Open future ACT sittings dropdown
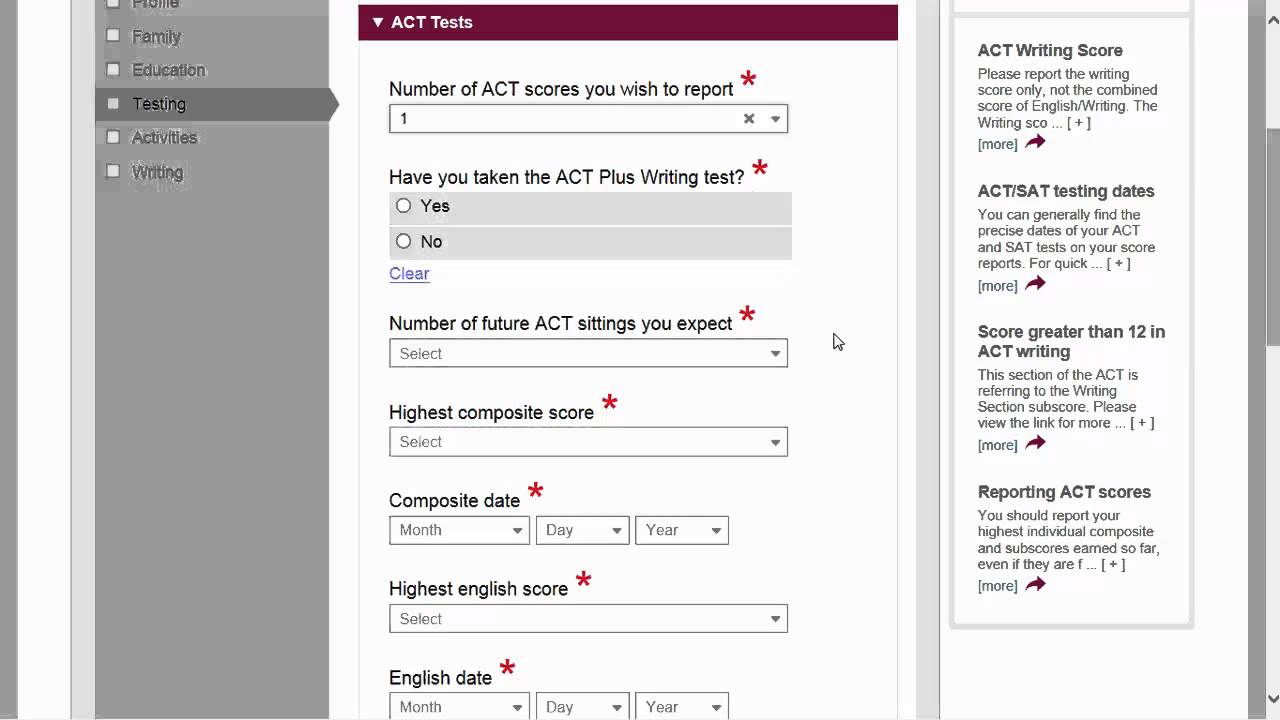Image resolution: width=1280 pixels, height=720 pixels. pos(588,354)
